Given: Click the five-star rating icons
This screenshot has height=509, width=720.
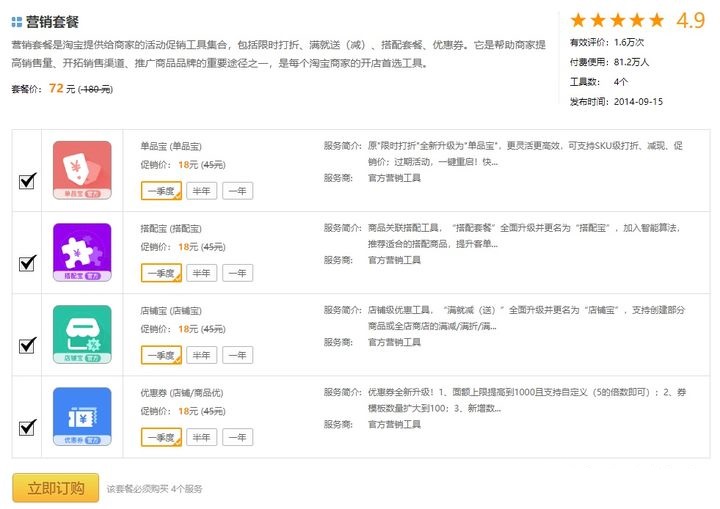Looking at the screenshot, I should 617,20.
